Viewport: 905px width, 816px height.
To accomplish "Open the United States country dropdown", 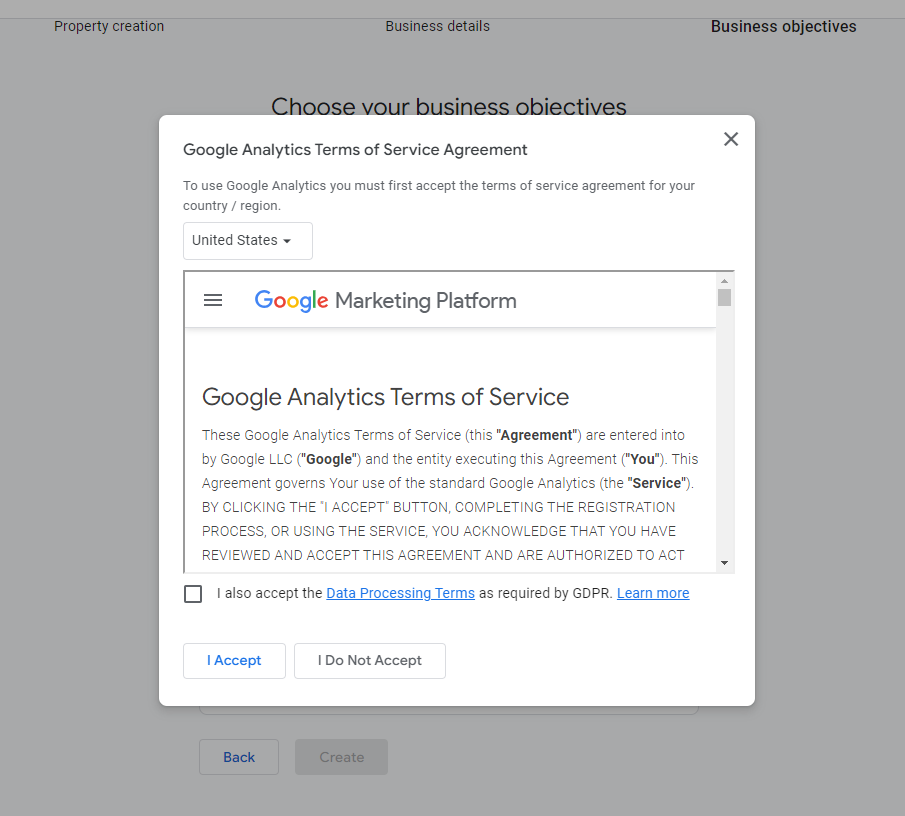I will click(247, 240).
